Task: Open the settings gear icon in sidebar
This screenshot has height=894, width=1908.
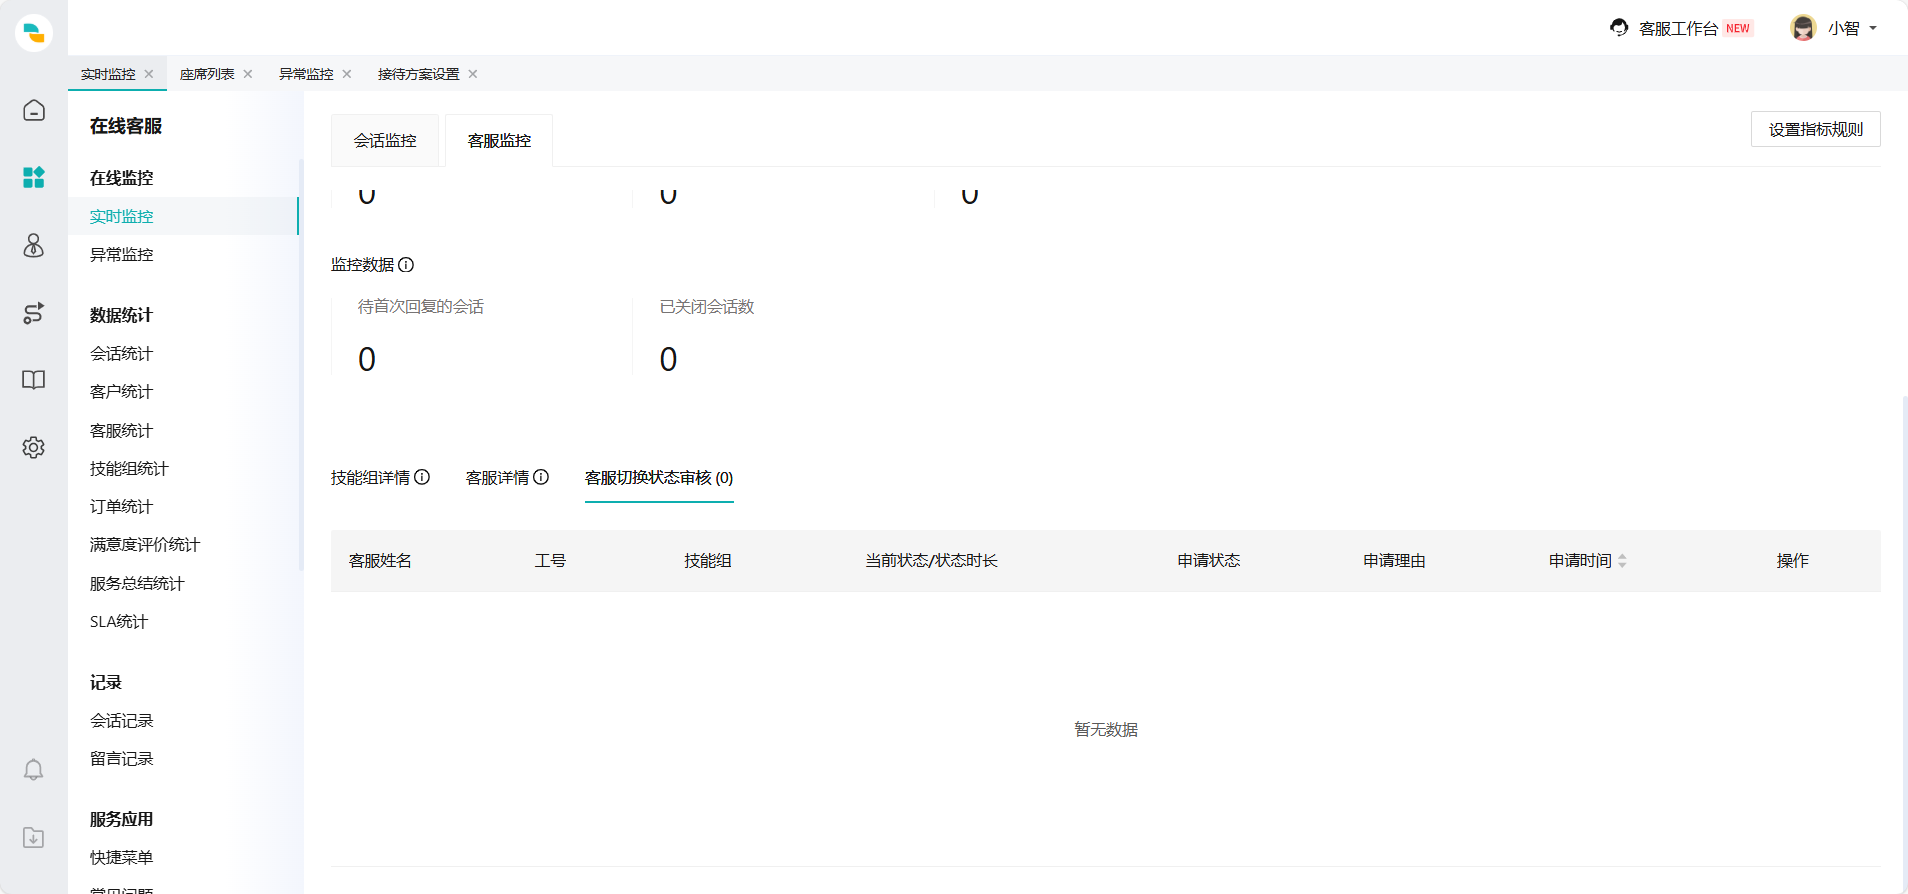Action: (x=34, y=447)
